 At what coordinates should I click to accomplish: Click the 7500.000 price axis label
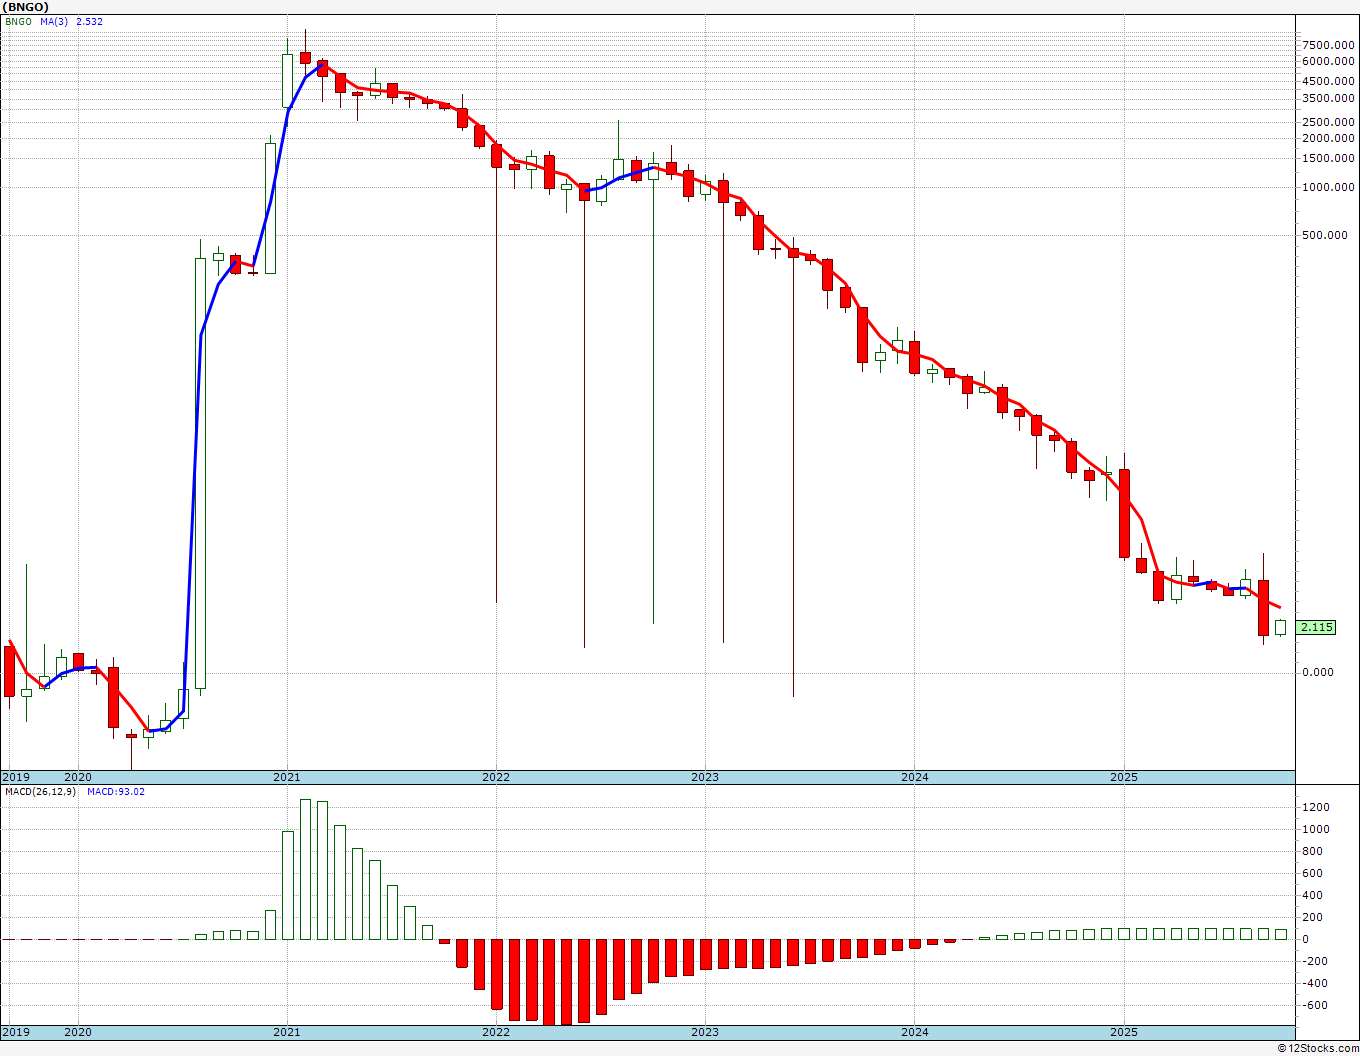coord(1329,45)
